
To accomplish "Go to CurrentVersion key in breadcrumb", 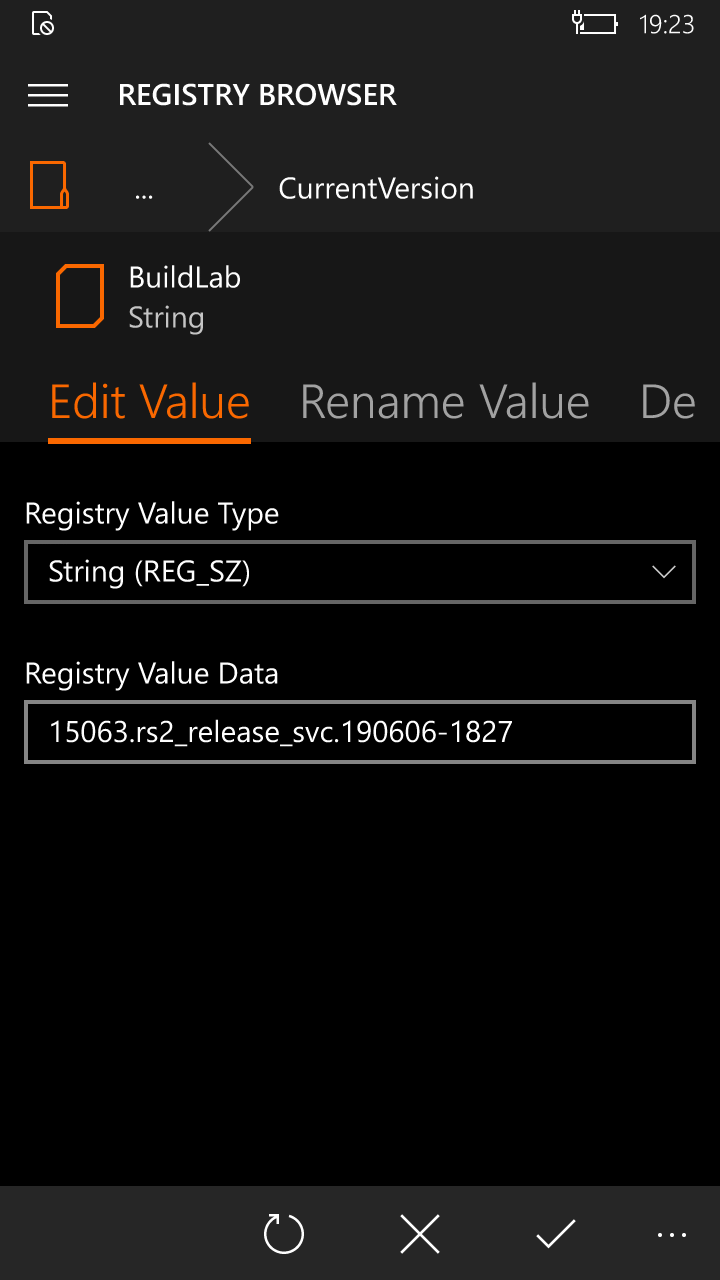I will 376,188.
